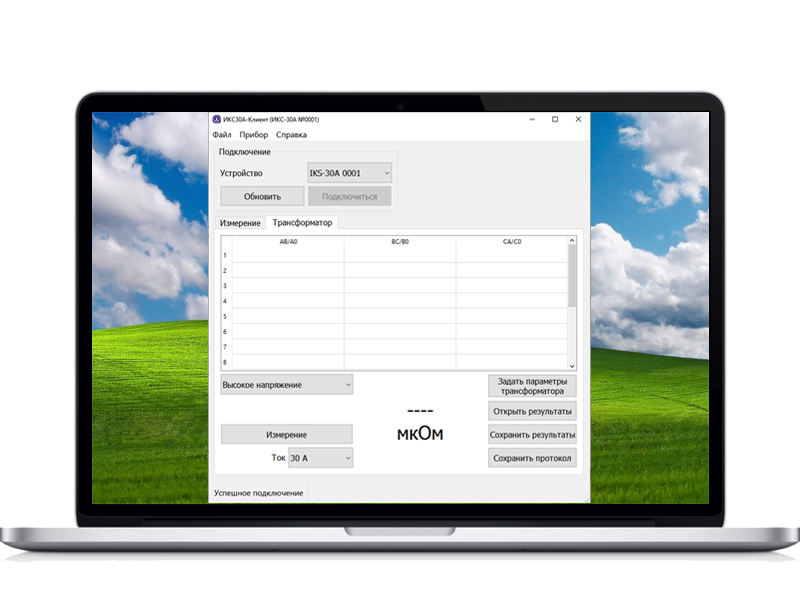Screen dimensions: 800x600
Task: Click the AB/A0 cell in row 1
Action: [288, 255]
